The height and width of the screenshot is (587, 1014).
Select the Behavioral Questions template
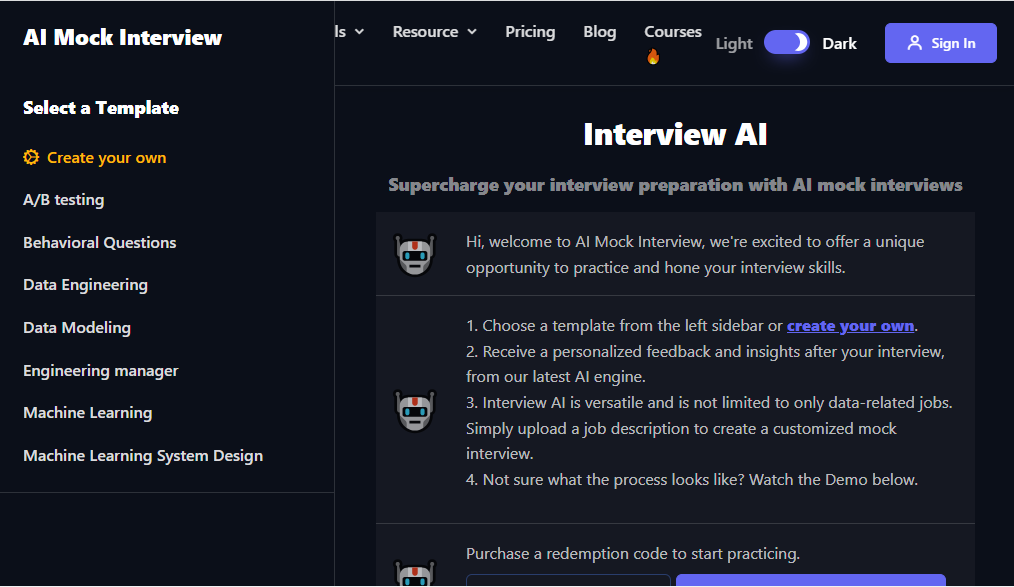99,242
